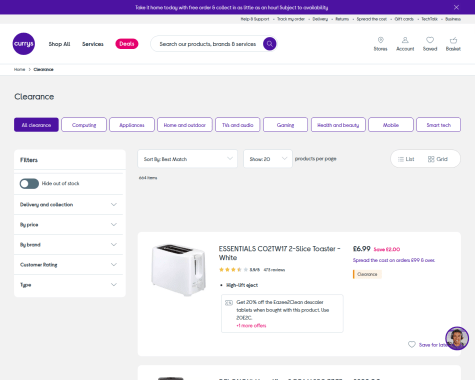Focus the product search field
The width and height of the screenshot is (475, 380).
tap(208, 44)
